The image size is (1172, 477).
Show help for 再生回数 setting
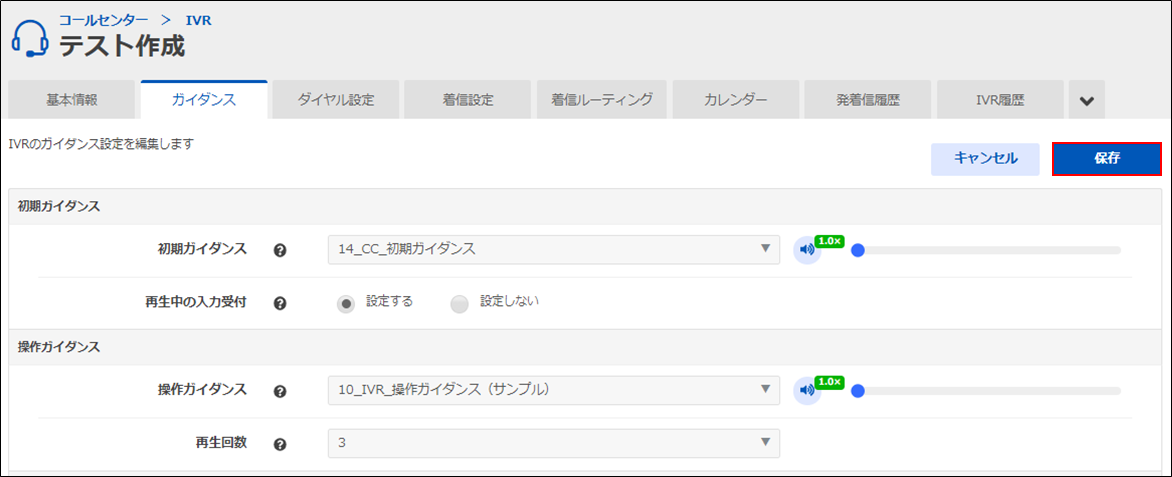tap(280, 443)
